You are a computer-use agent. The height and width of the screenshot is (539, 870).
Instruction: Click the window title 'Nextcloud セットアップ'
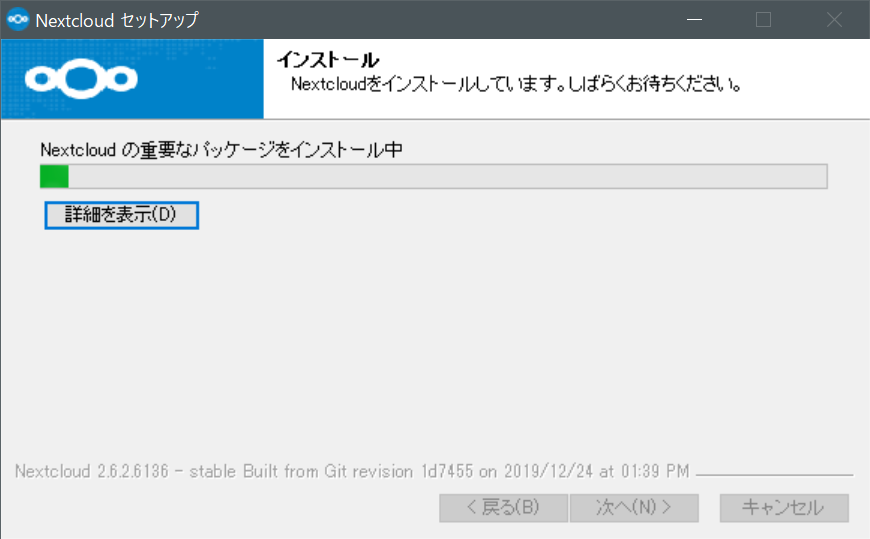click(117, 20)
